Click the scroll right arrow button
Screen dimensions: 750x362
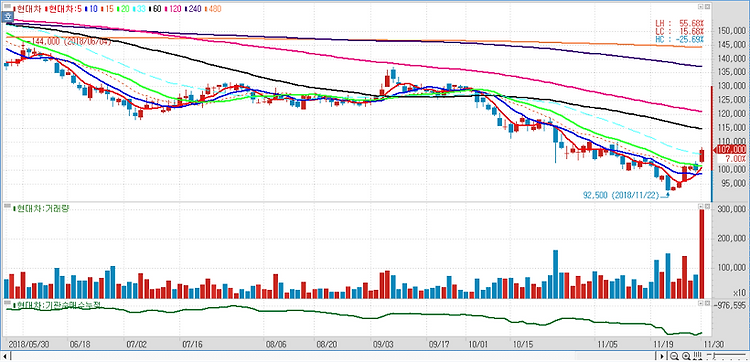point(662,356)
